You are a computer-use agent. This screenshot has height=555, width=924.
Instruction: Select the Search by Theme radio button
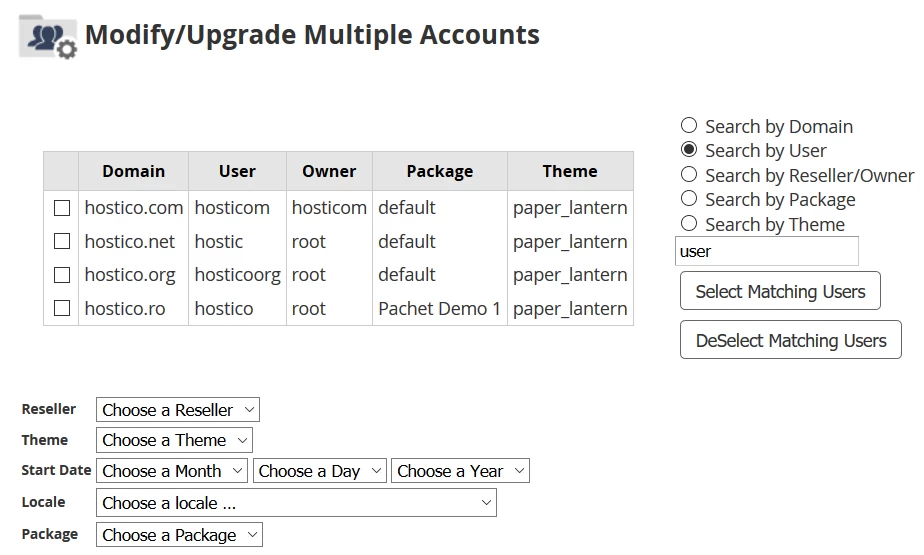pos(689,224)
